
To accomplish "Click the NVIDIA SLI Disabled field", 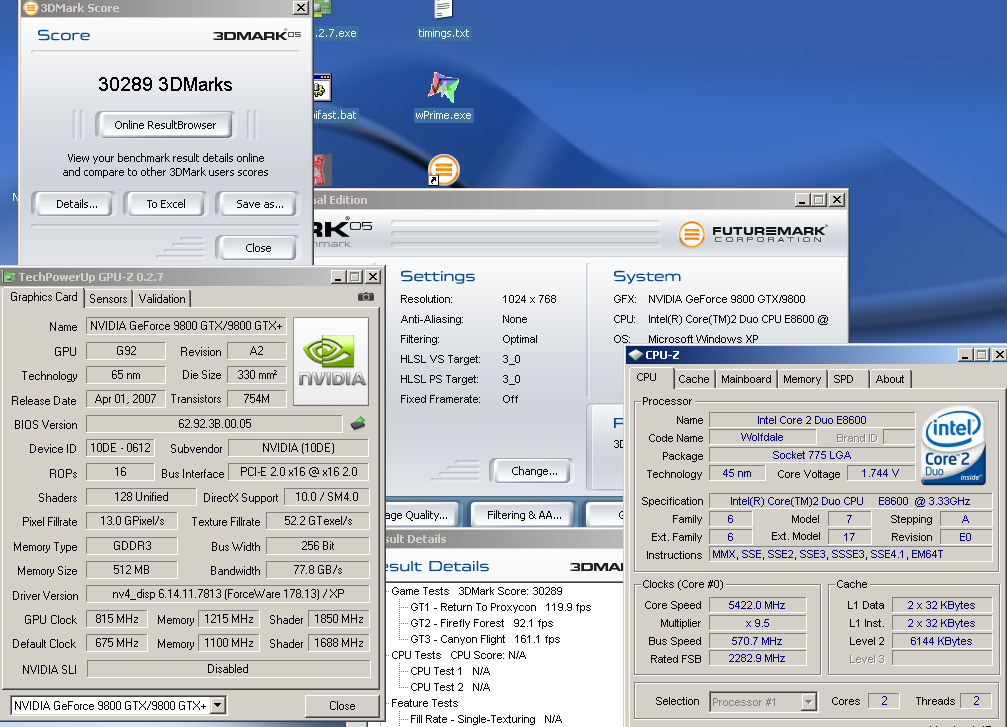I will point(228,669).
